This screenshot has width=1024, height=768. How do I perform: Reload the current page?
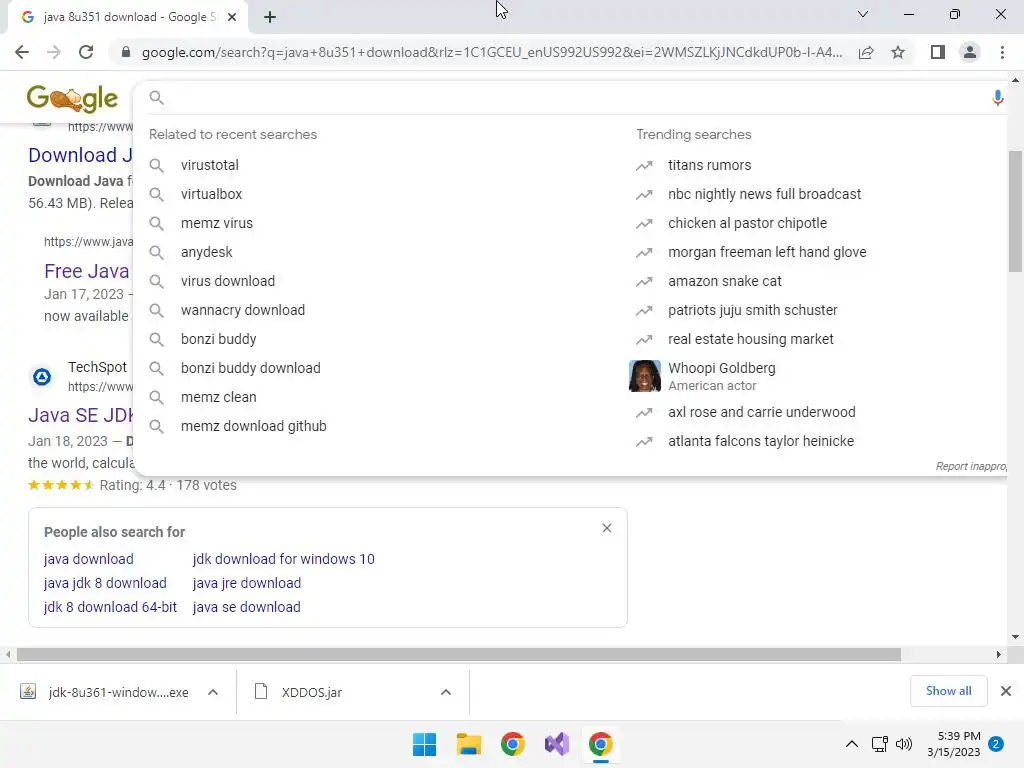[86, 52]
